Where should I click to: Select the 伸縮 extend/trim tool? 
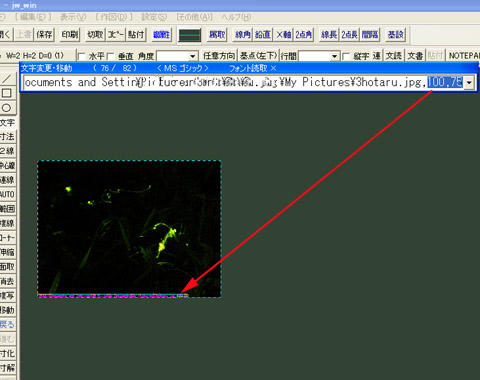click(x=7, y=252)
